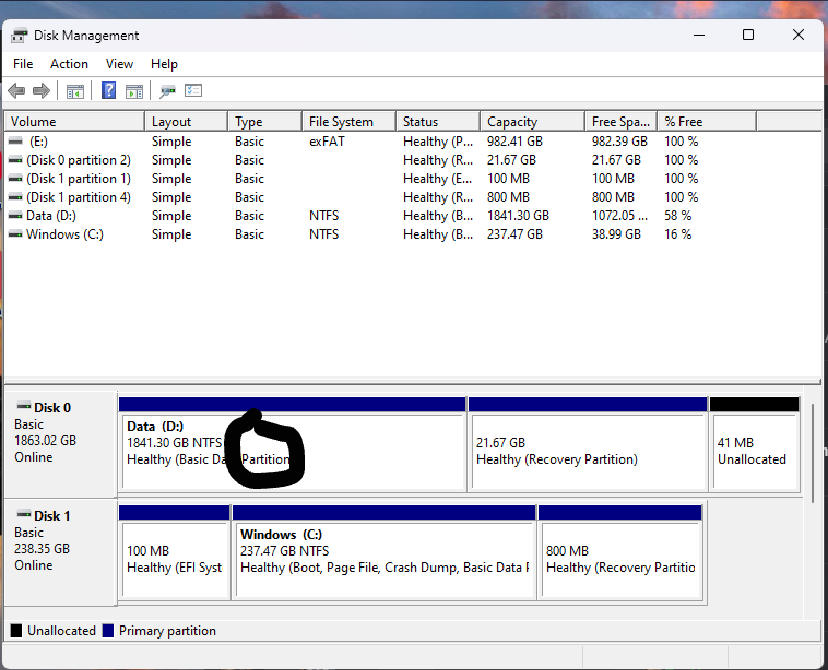This screenshot has width=828, height=670.
Task: Click the exFAT file system cell
Action: coord(327,141)
